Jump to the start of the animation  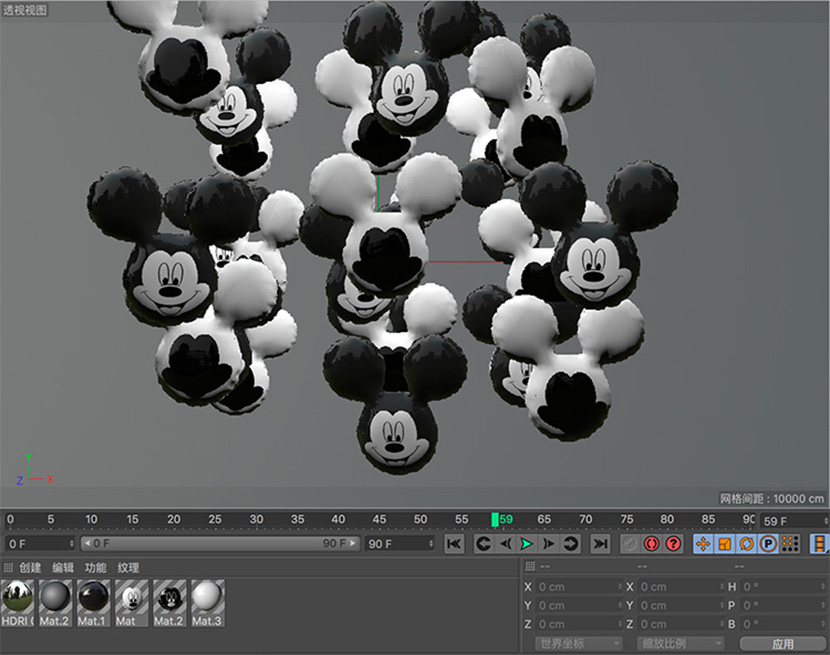(454, 544)
